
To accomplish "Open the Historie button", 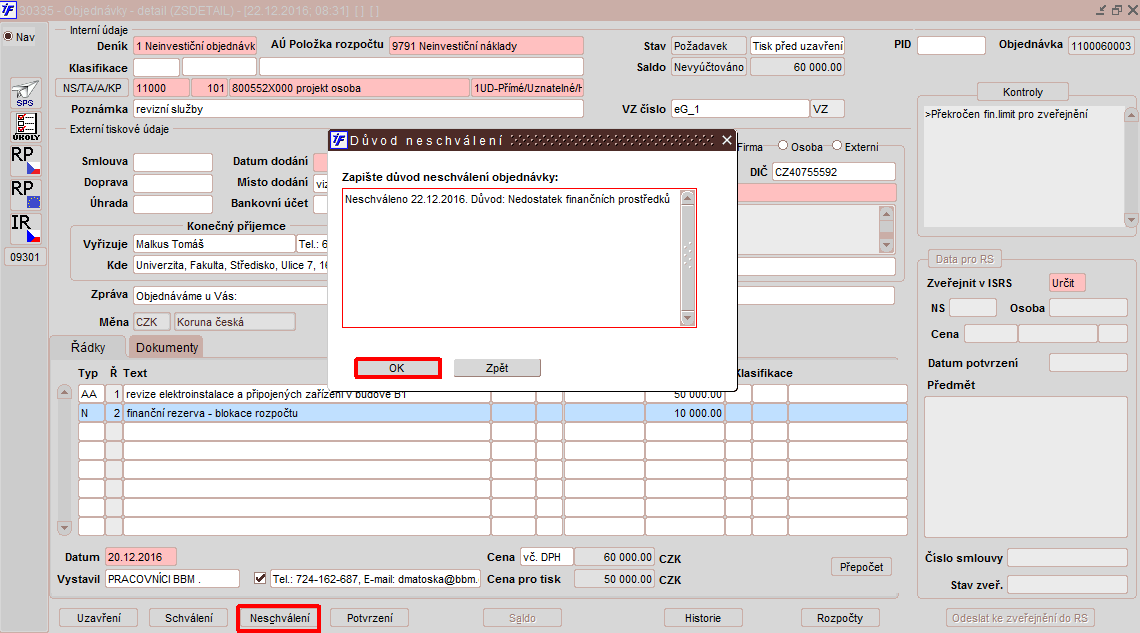I will pyautogui.click(x=703, y=618).
